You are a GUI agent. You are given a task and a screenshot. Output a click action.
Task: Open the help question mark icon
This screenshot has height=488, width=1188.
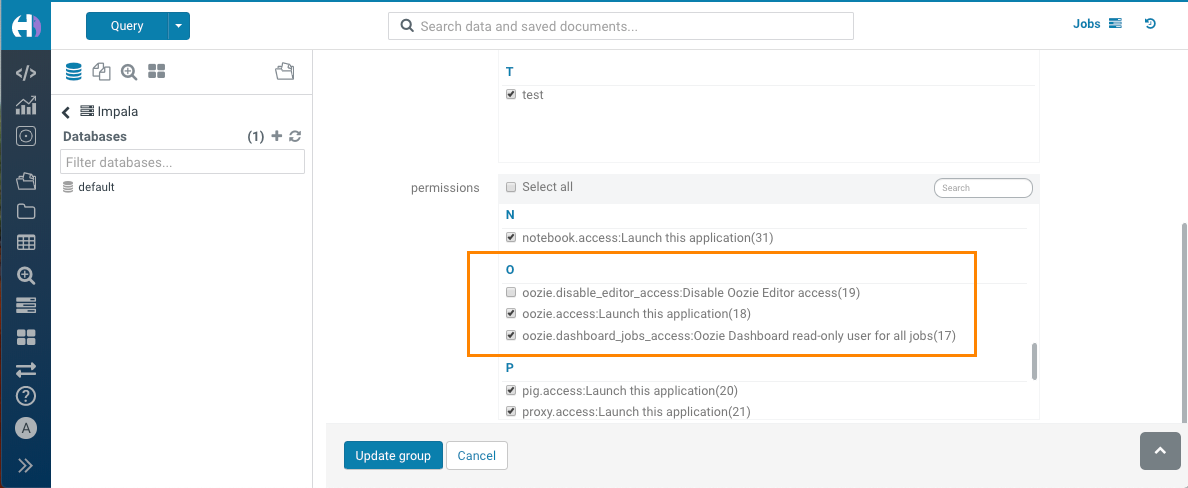click(26, 396)
